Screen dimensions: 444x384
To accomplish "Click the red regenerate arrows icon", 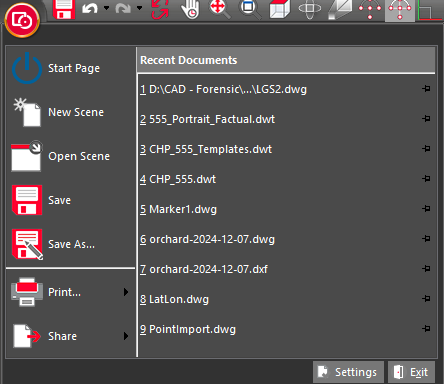I will [x=160, y=9].
